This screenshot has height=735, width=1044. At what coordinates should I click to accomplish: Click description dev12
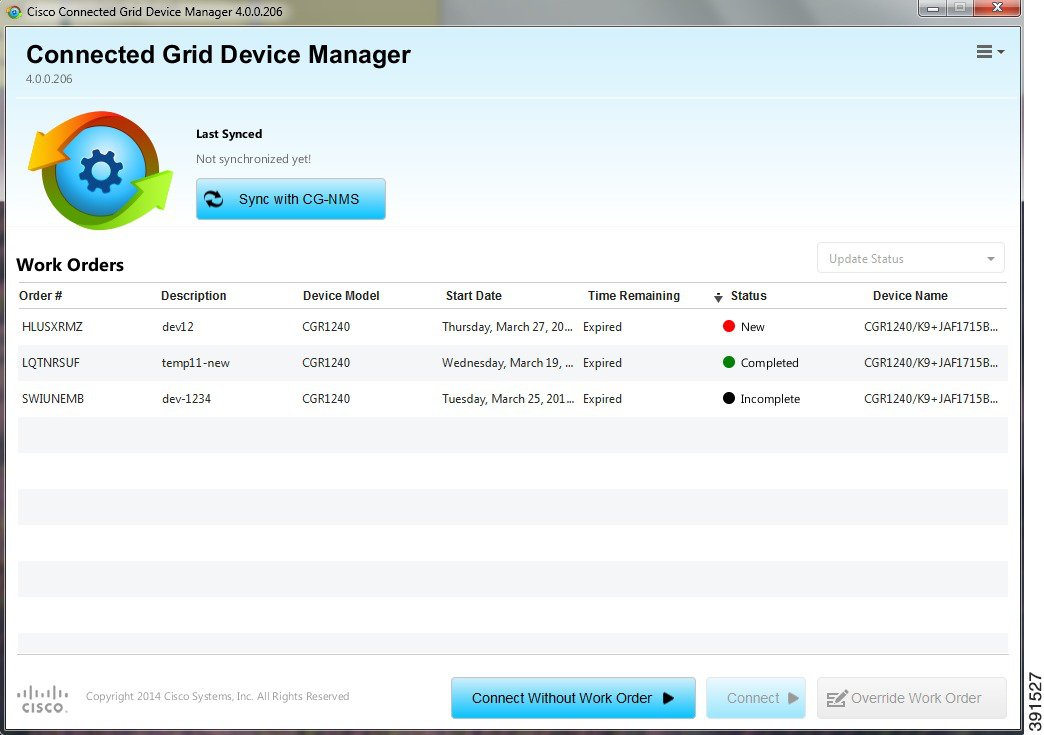point(178,327)
